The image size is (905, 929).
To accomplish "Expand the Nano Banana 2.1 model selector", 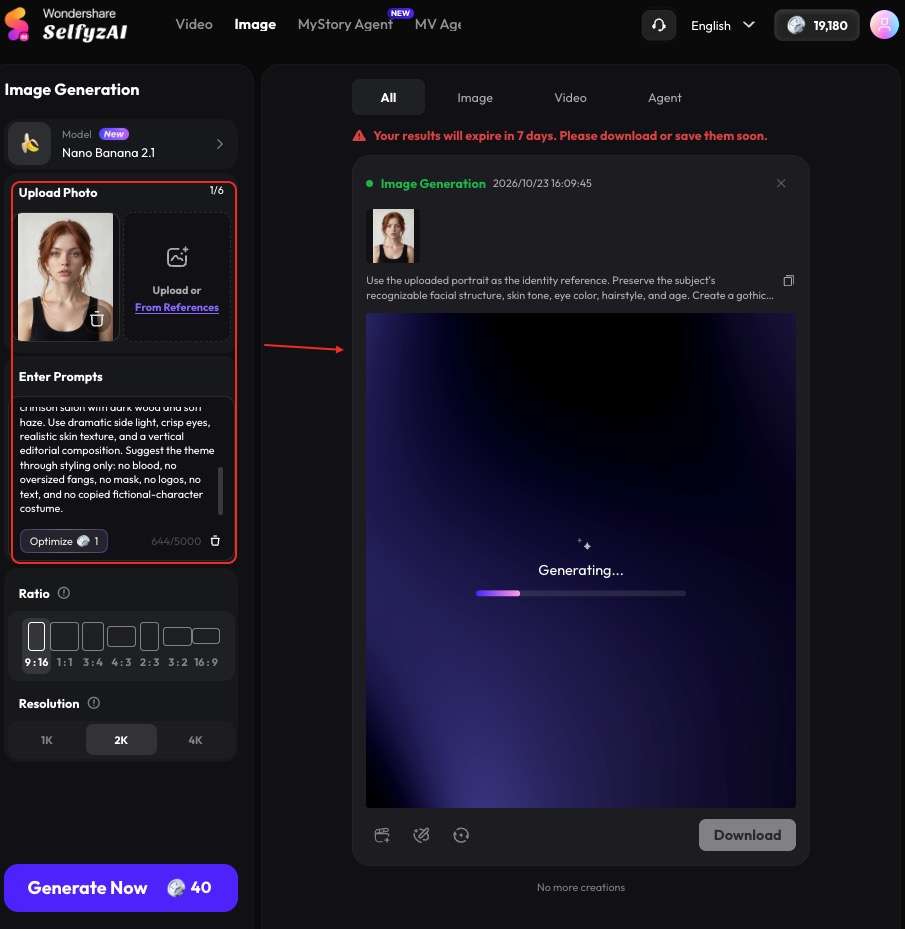I will [x=122, y=143].
